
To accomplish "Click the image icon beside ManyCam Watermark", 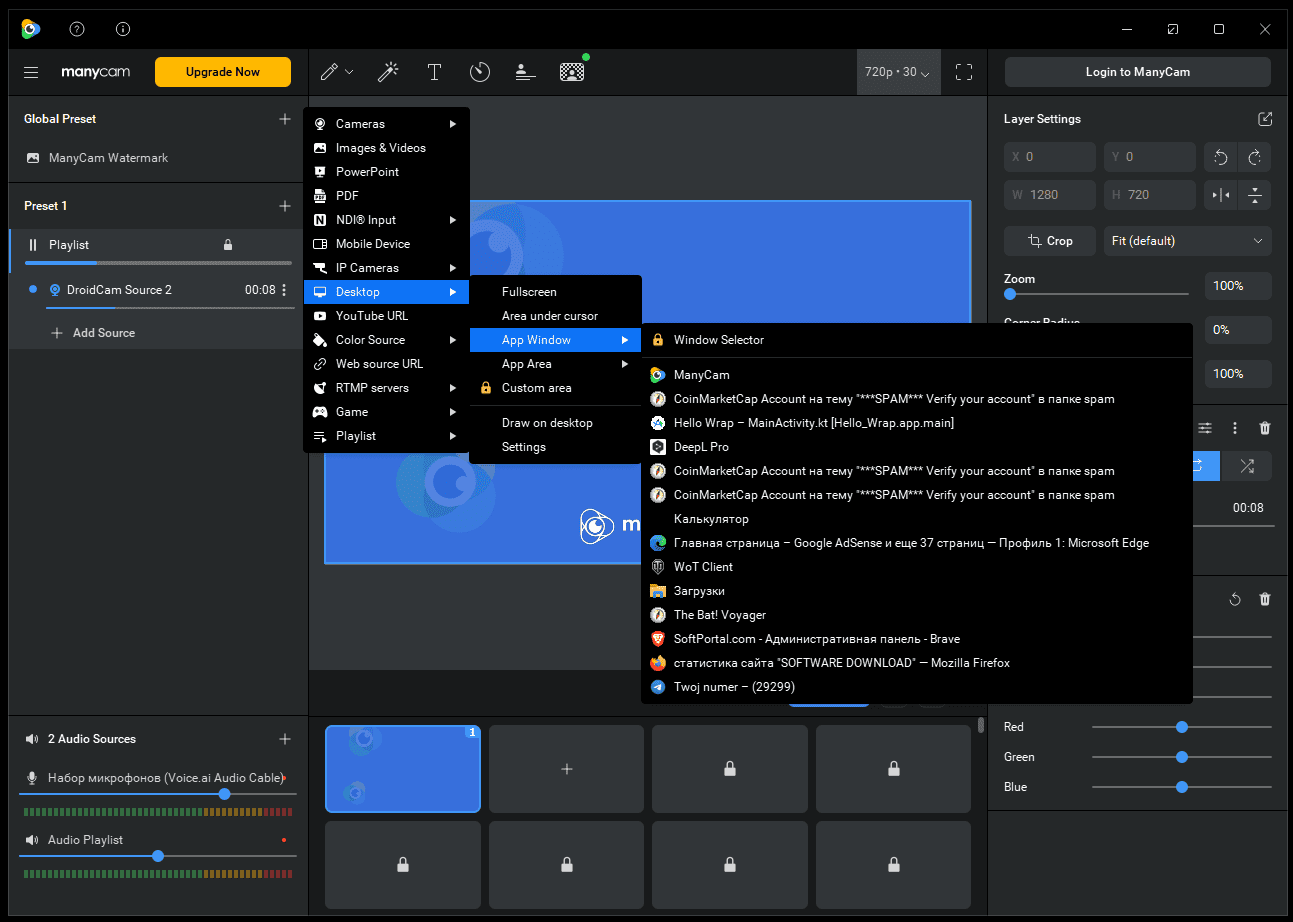I will 33,158.
